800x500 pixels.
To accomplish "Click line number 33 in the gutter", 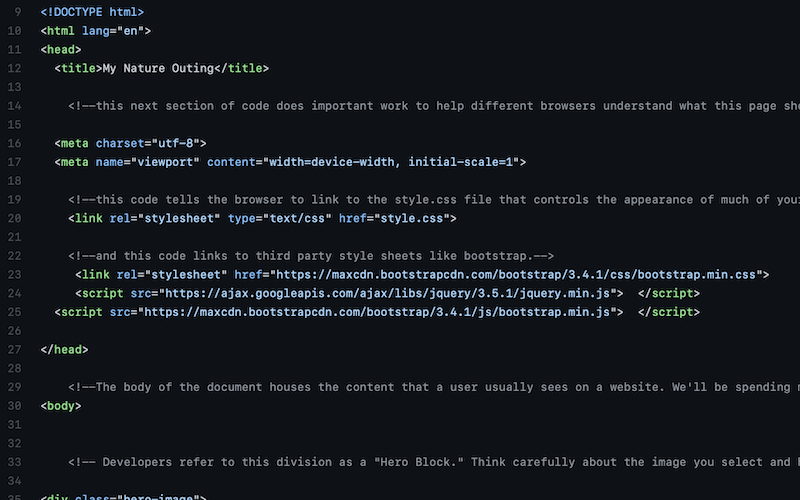I will (15, 462).
